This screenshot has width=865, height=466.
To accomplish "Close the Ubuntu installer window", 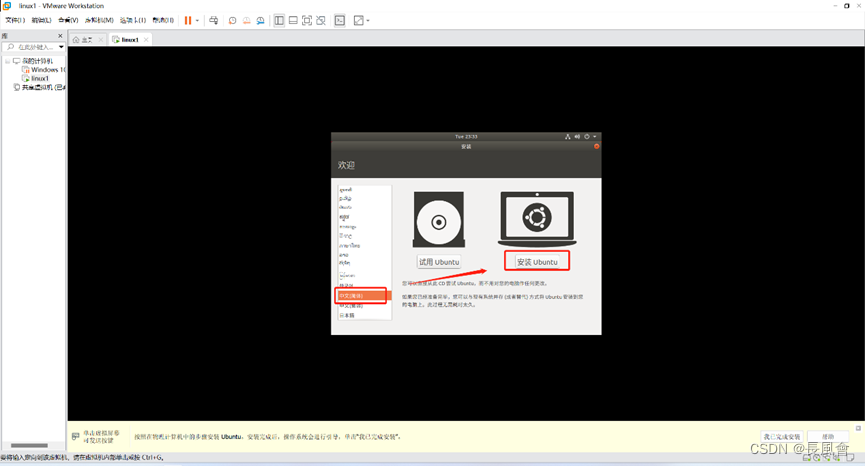I will coord(596,146).
